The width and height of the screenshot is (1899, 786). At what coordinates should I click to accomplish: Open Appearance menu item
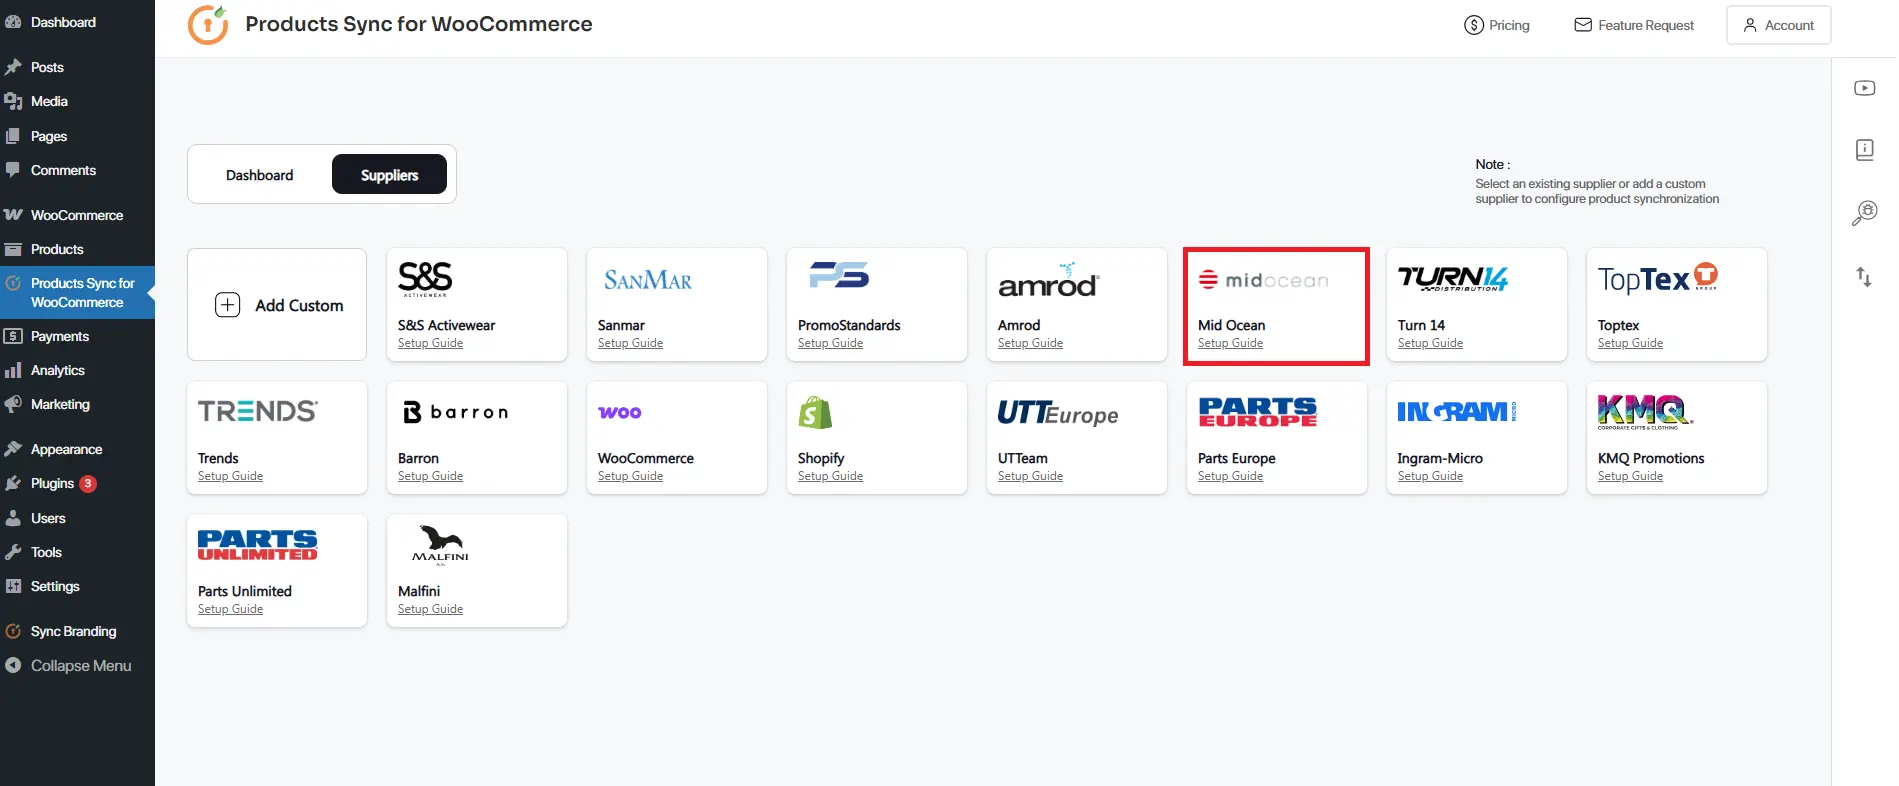tap(77, 449)
